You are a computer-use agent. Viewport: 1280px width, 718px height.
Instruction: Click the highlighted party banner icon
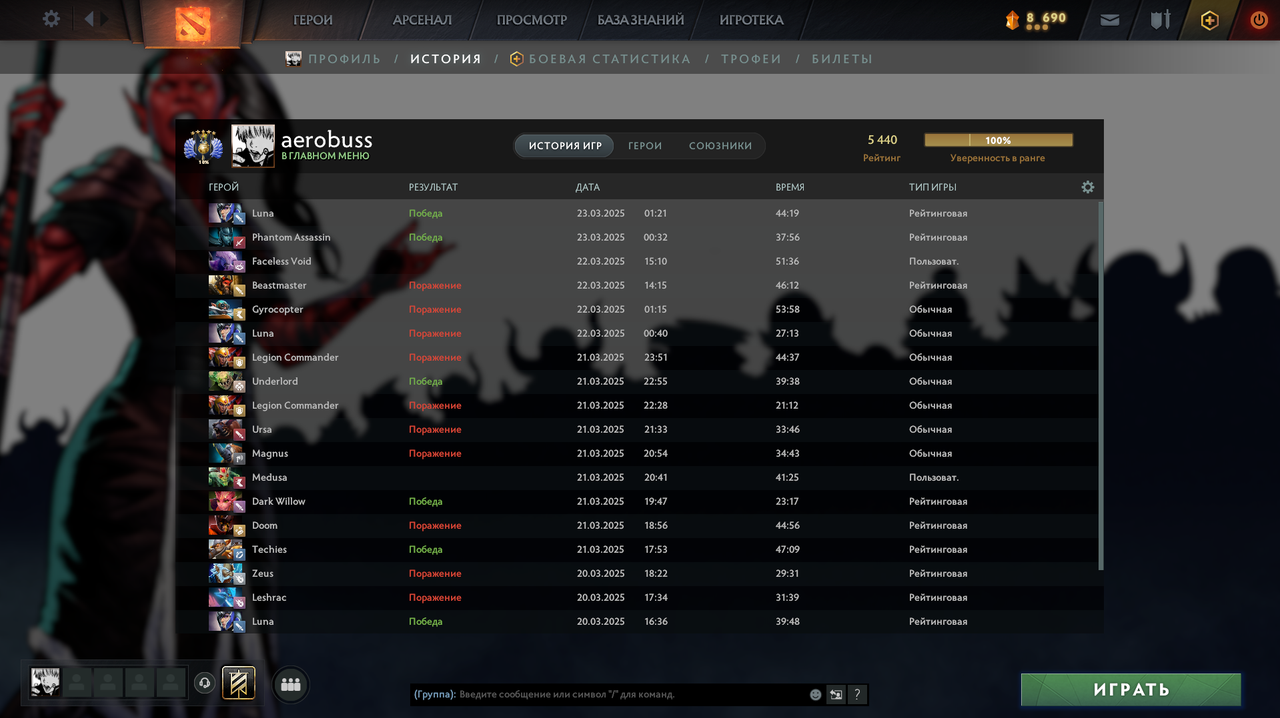pos(238,683)
